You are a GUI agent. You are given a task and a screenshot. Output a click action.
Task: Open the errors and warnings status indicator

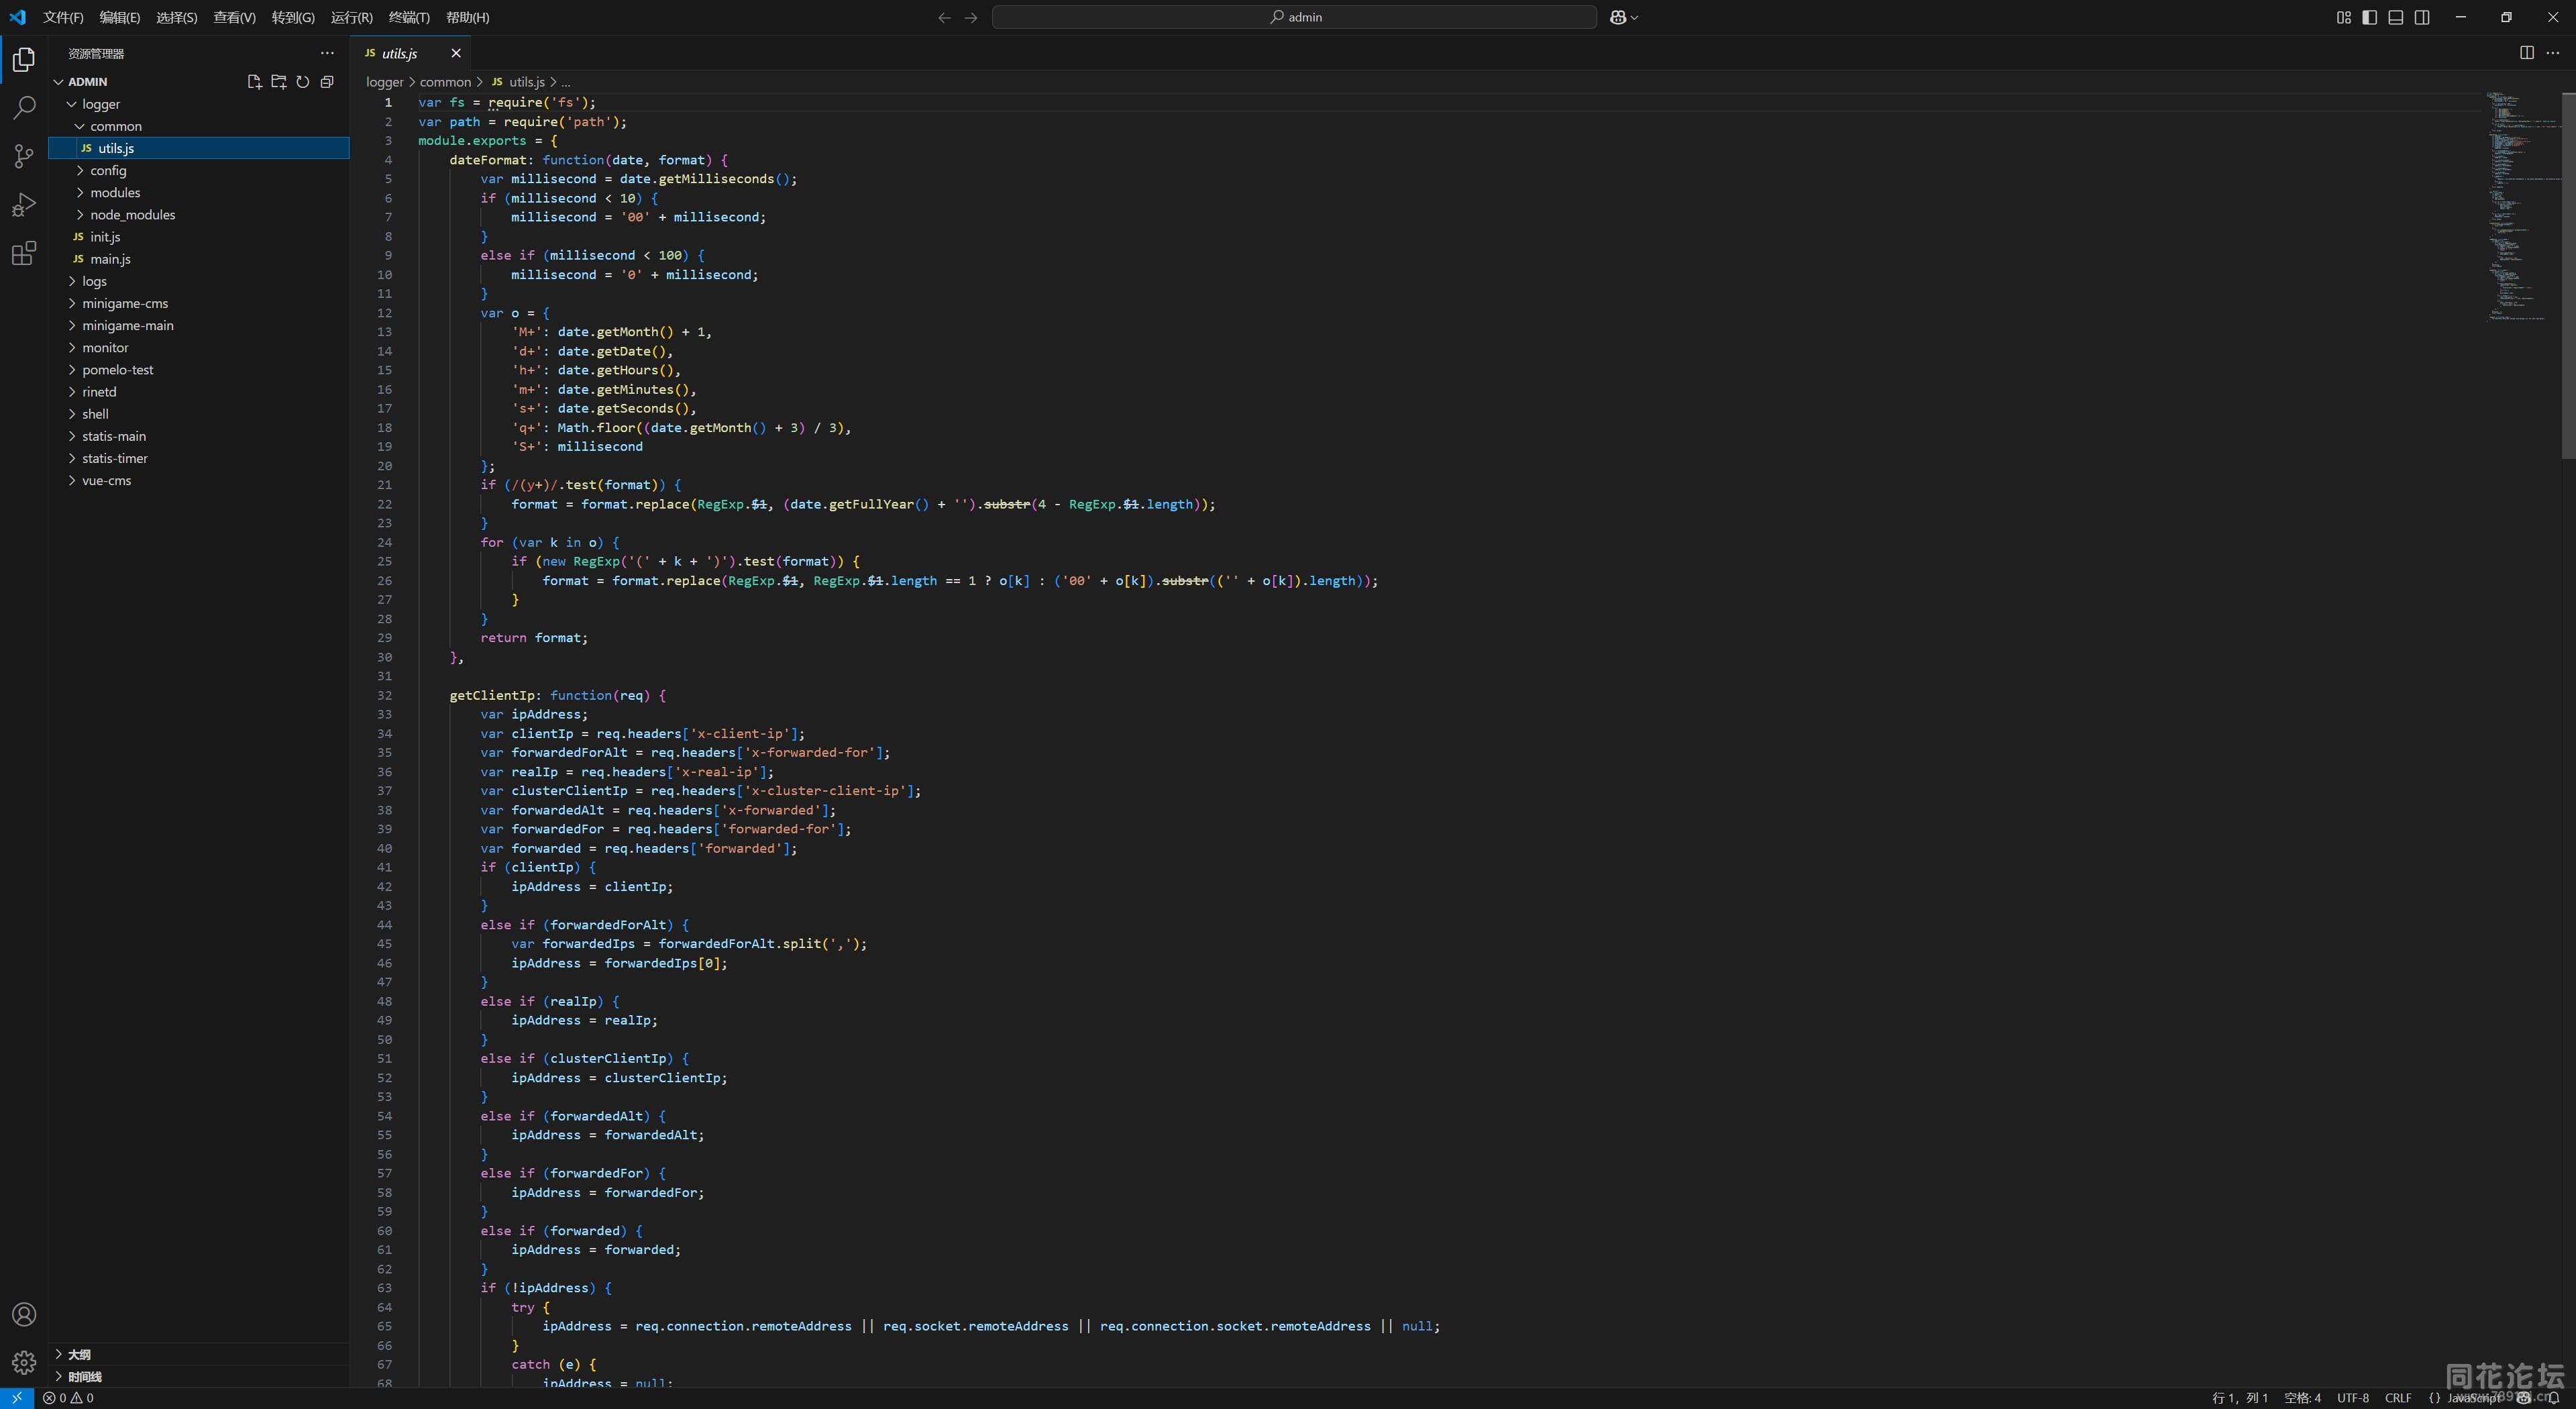[68, 1398]
